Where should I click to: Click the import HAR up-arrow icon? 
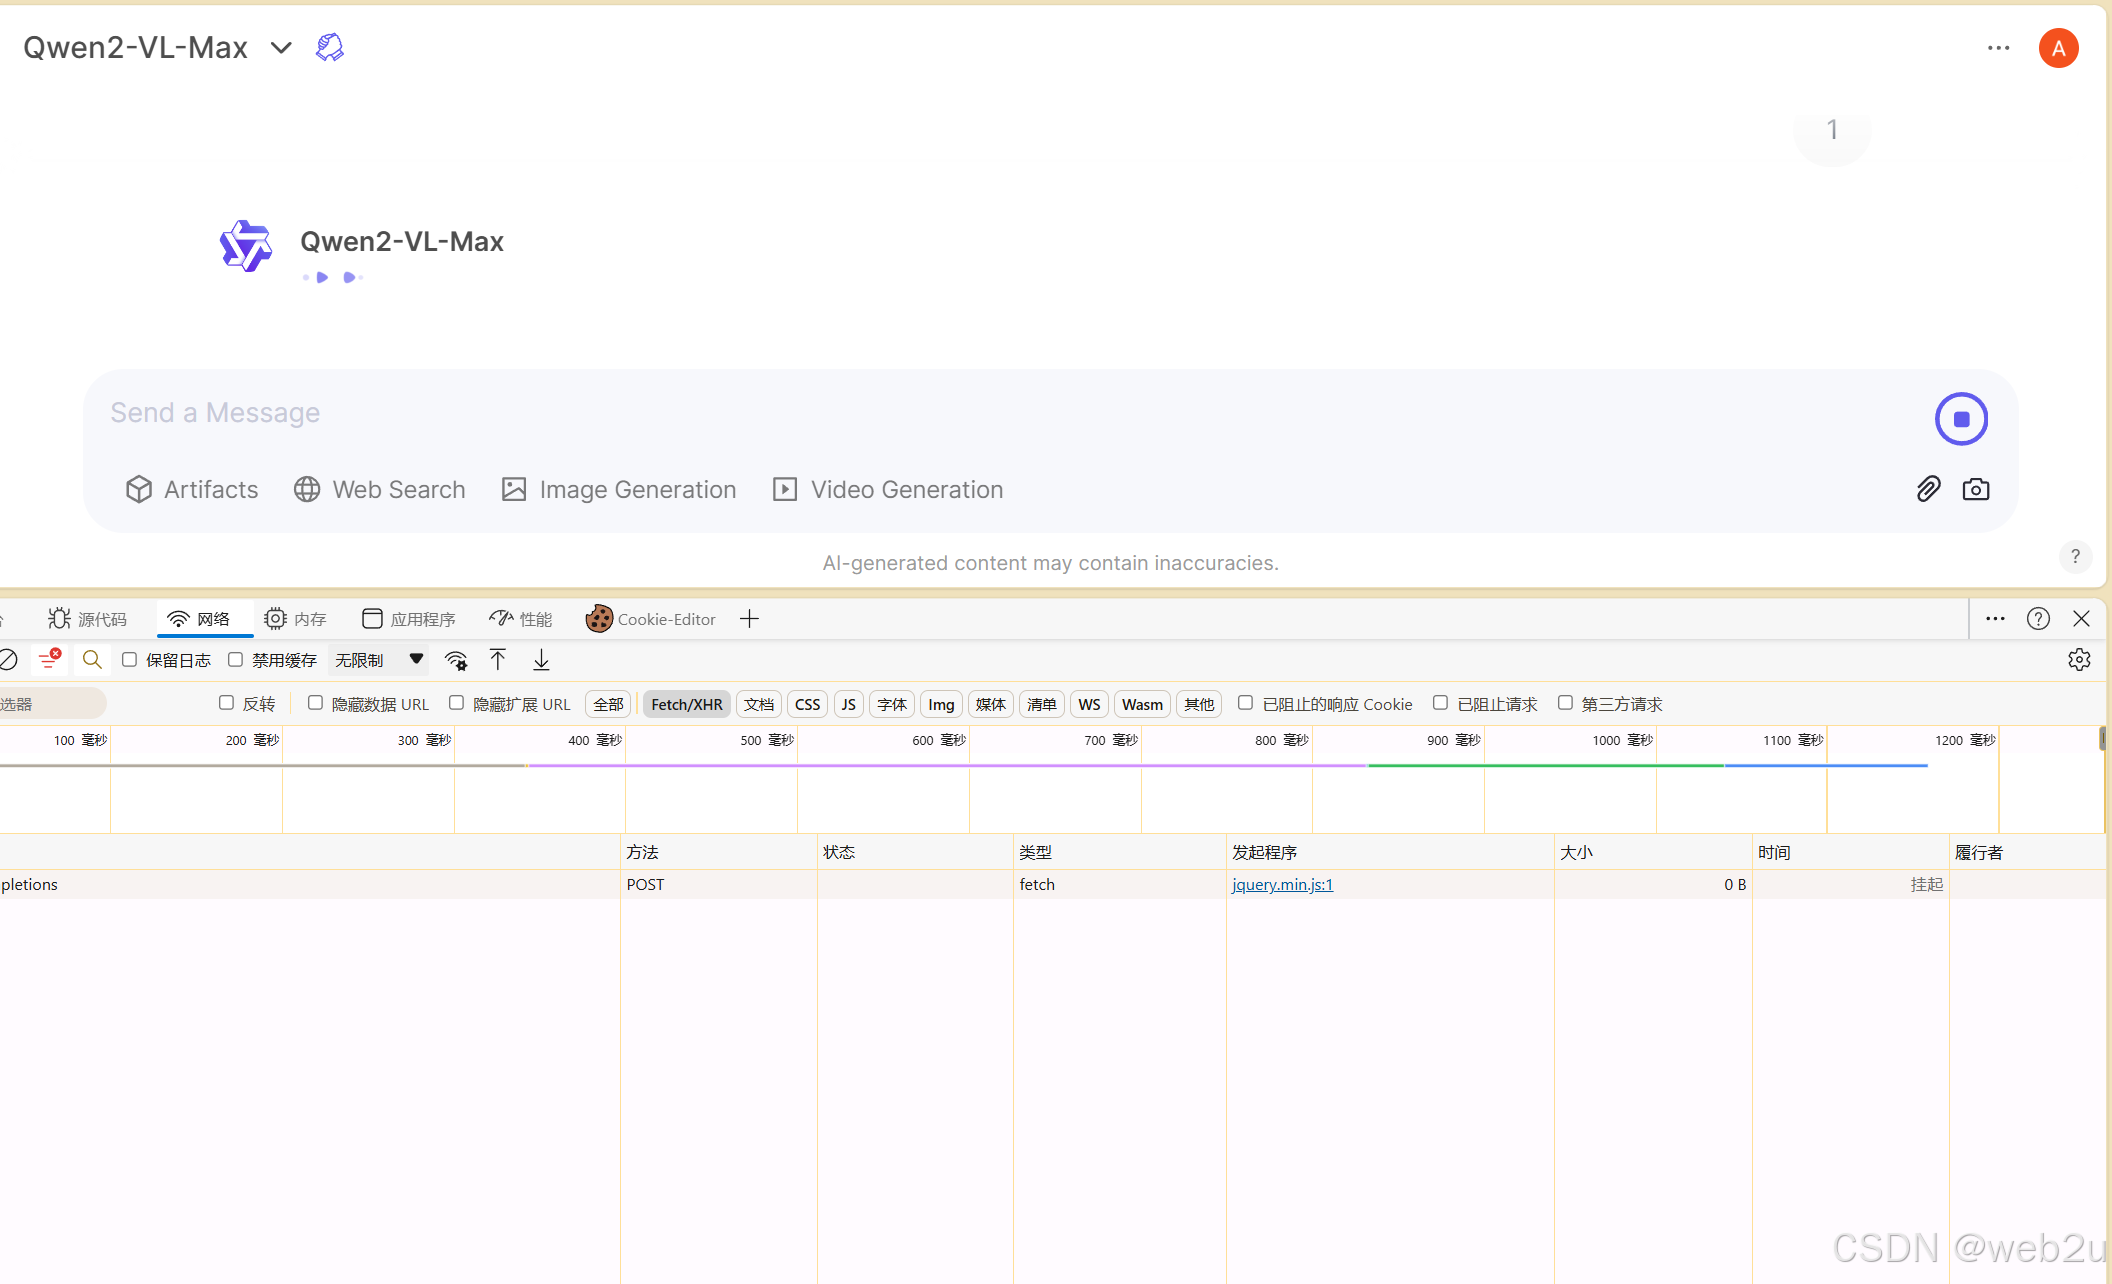coord(498,660)
